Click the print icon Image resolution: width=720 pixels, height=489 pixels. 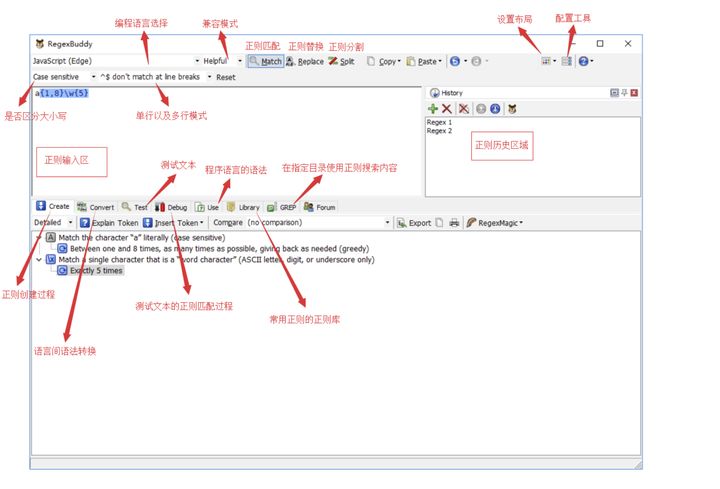coord(454,223)
